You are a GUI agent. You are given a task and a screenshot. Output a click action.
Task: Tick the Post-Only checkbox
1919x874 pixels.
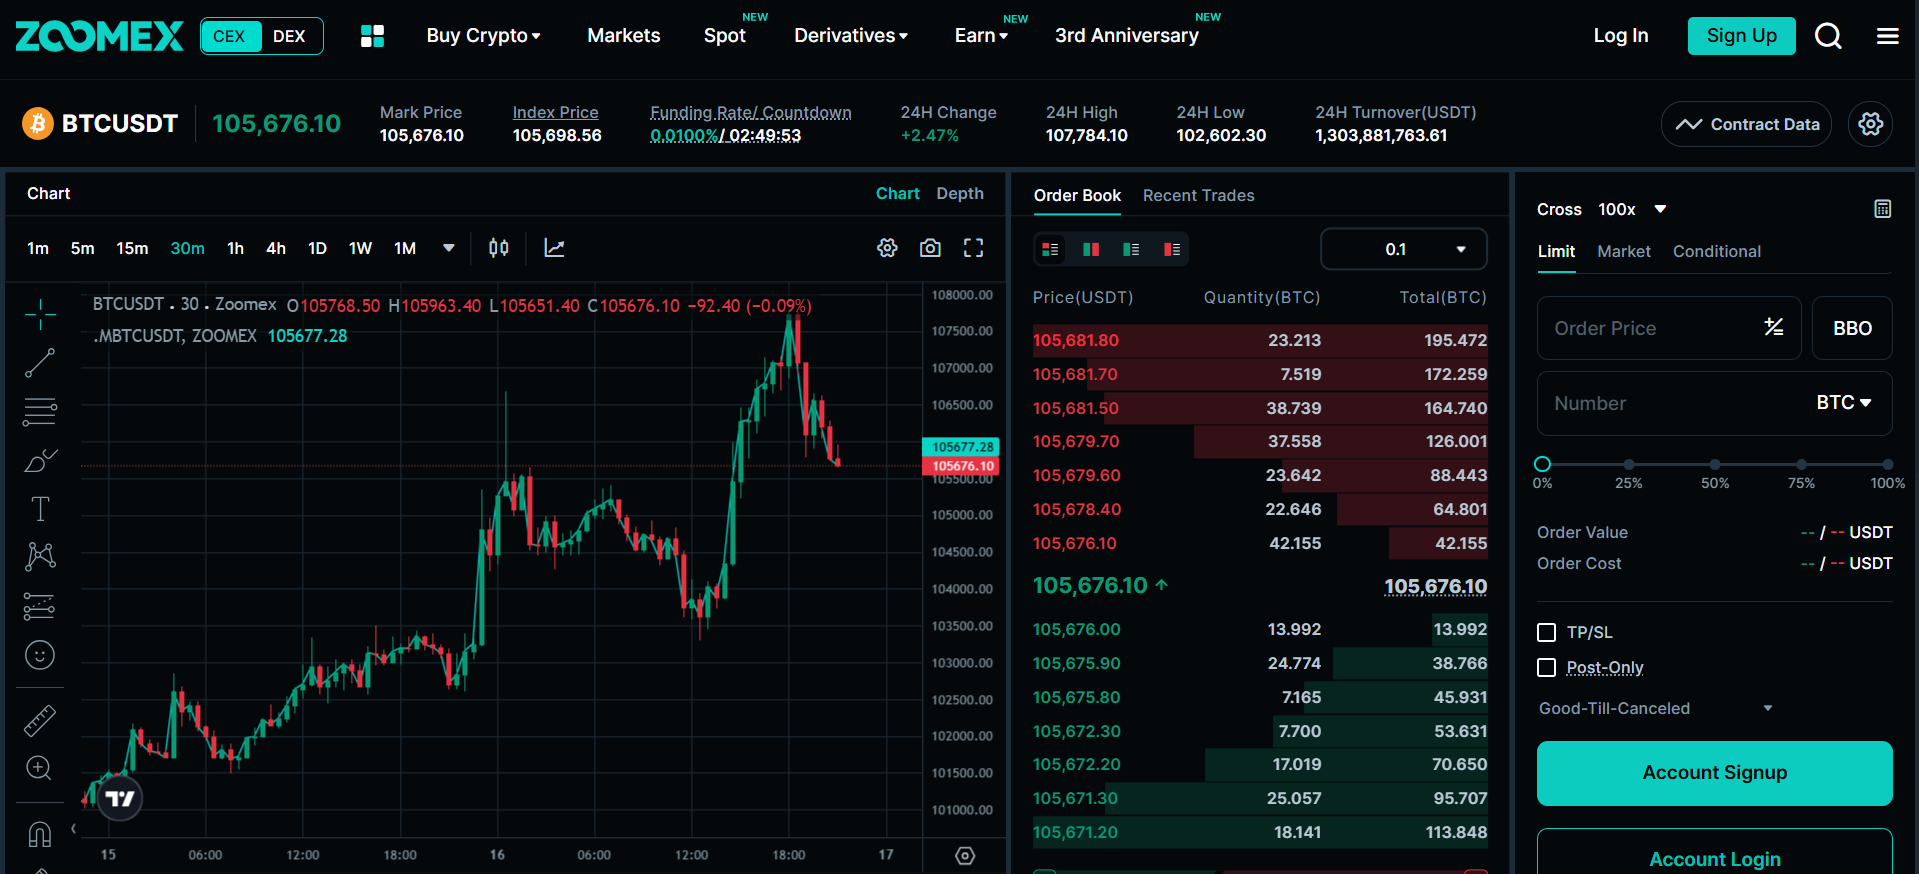1546,667
